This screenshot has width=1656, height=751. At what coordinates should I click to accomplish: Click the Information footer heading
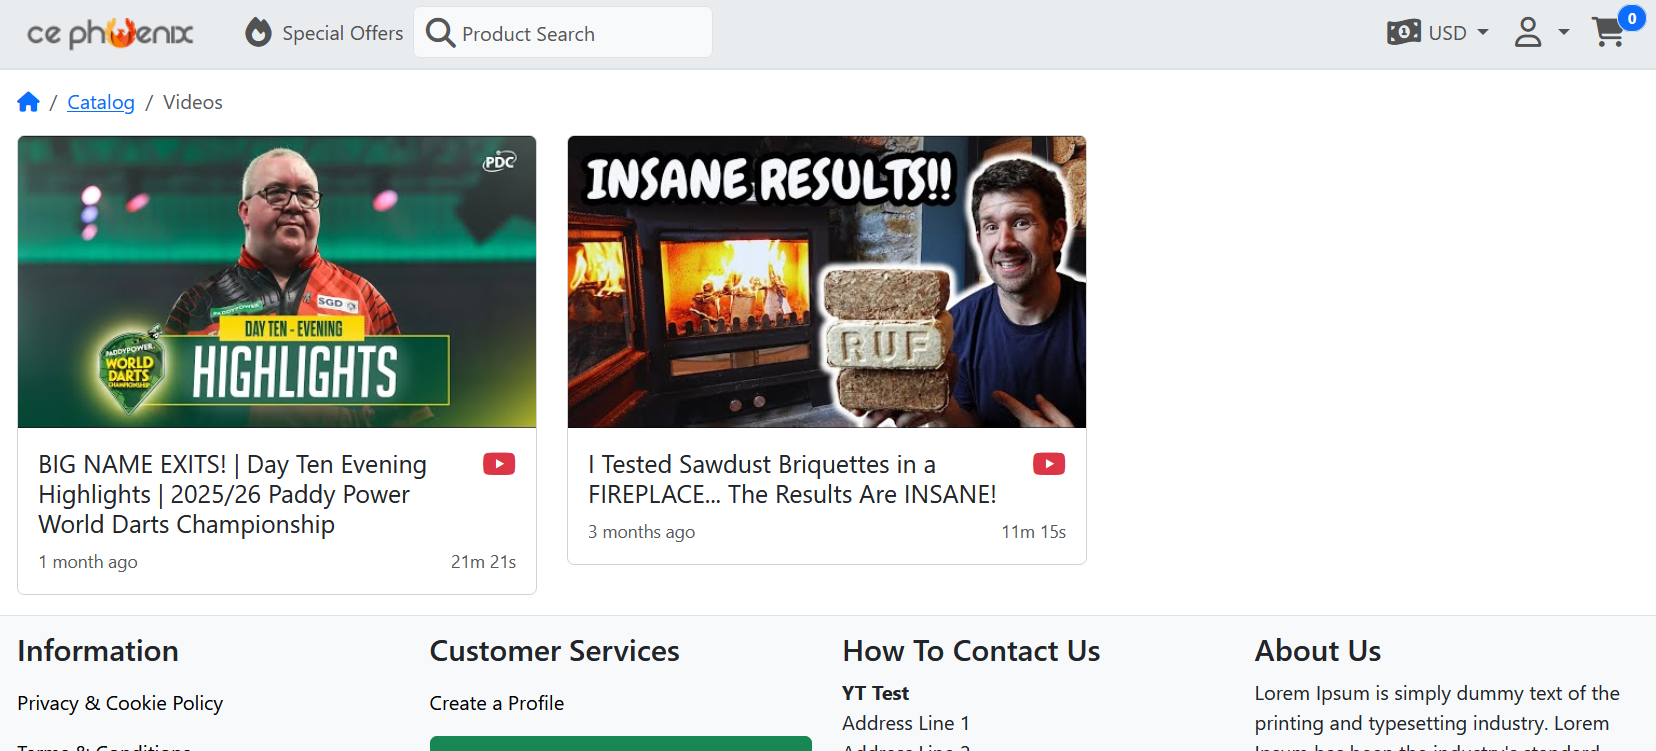(98, 651)
